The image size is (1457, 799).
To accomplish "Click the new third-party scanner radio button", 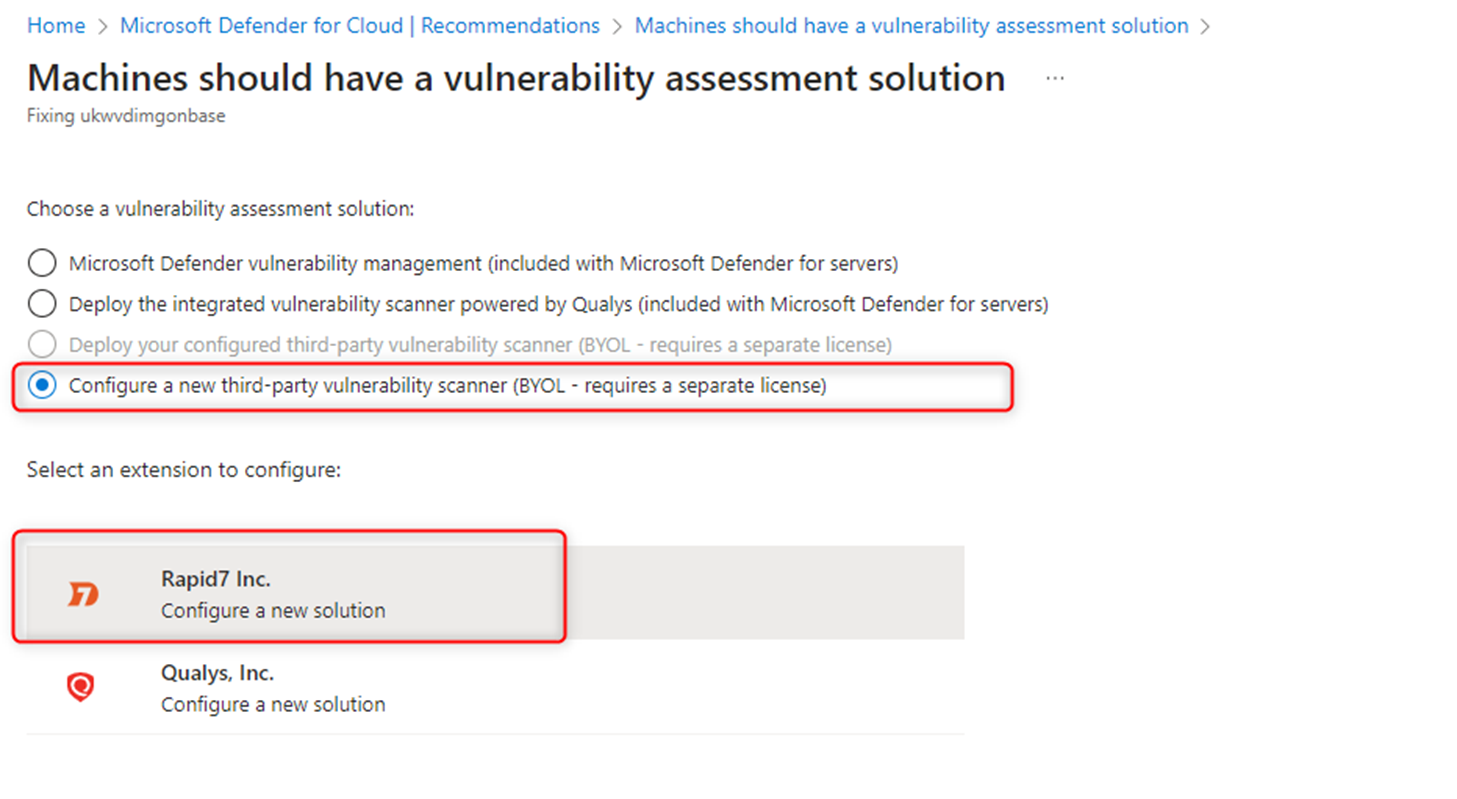I will click(x=41, y=384).
